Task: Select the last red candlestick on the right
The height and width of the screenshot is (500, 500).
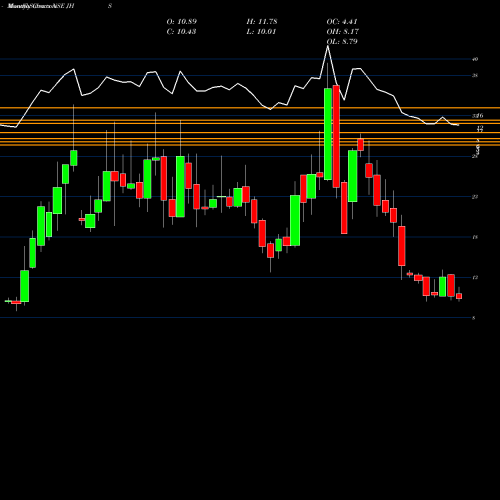Action: point(459,296)
